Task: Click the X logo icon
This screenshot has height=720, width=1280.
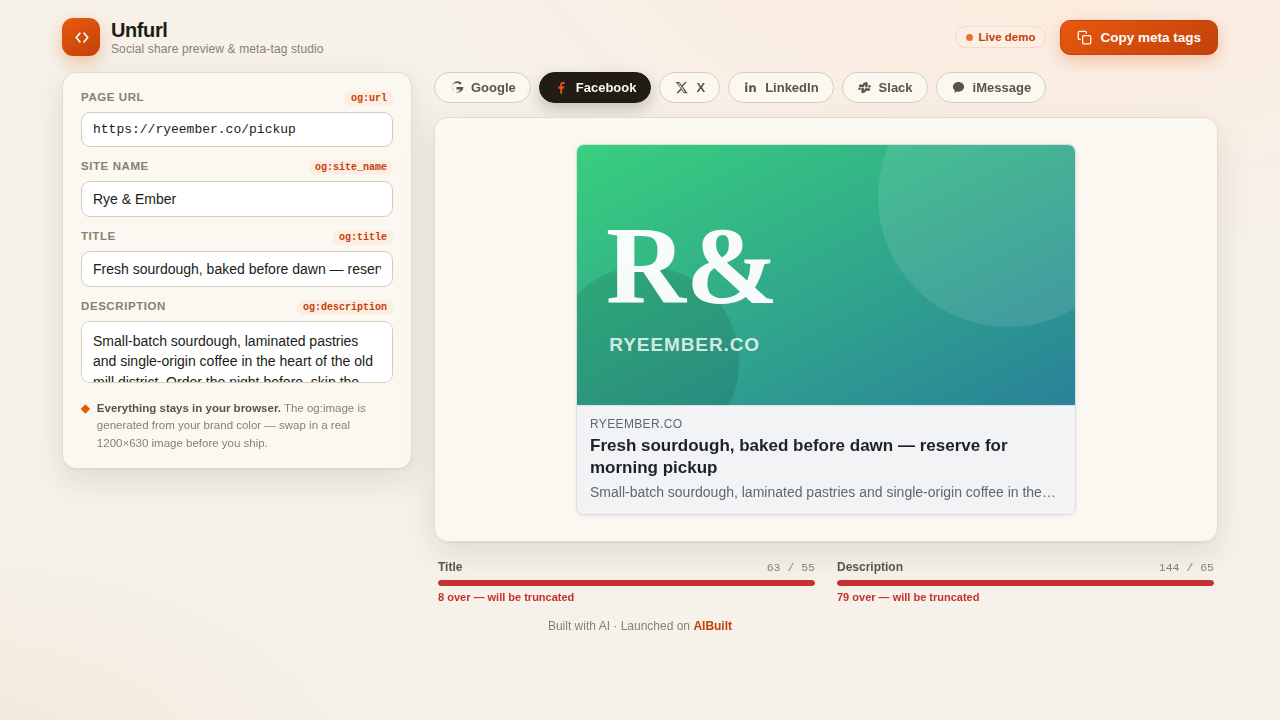Action: tap(682, 88)
